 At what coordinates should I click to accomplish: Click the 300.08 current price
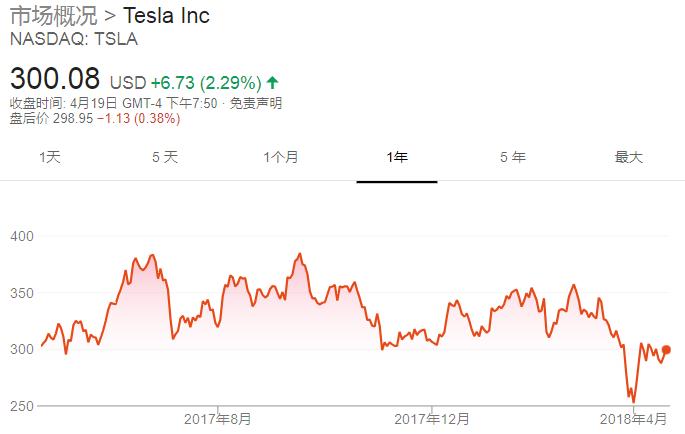pyautogui.click(x=55, y=78)
